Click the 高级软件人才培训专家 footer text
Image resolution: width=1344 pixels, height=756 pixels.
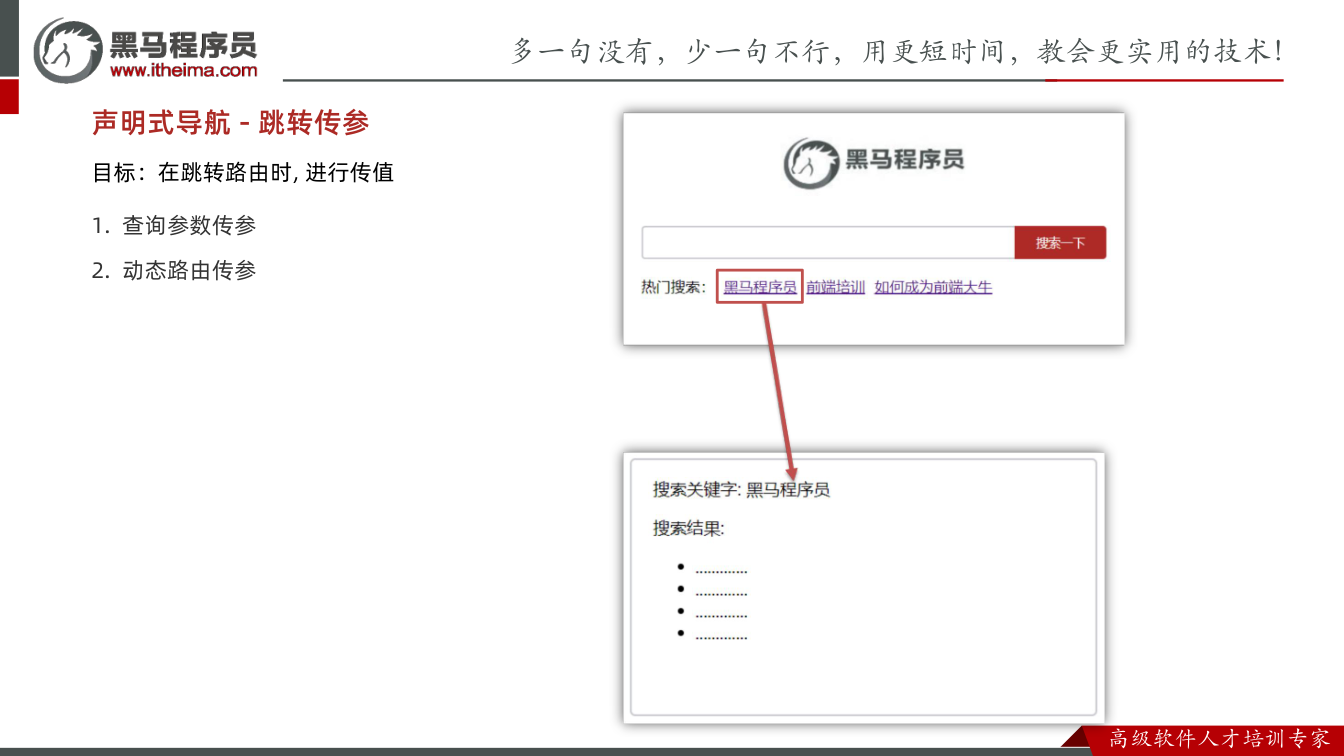1219,739
